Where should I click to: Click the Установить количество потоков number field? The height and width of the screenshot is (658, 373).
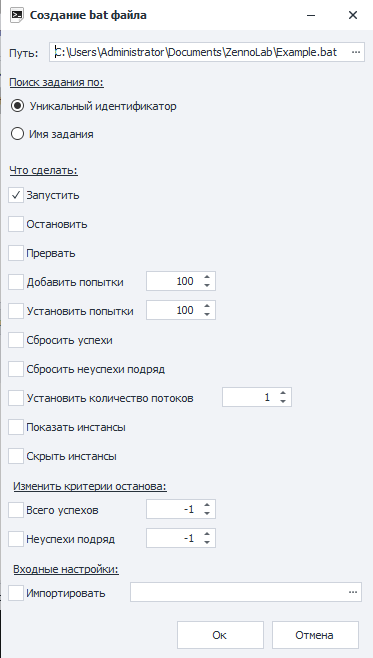250,397
